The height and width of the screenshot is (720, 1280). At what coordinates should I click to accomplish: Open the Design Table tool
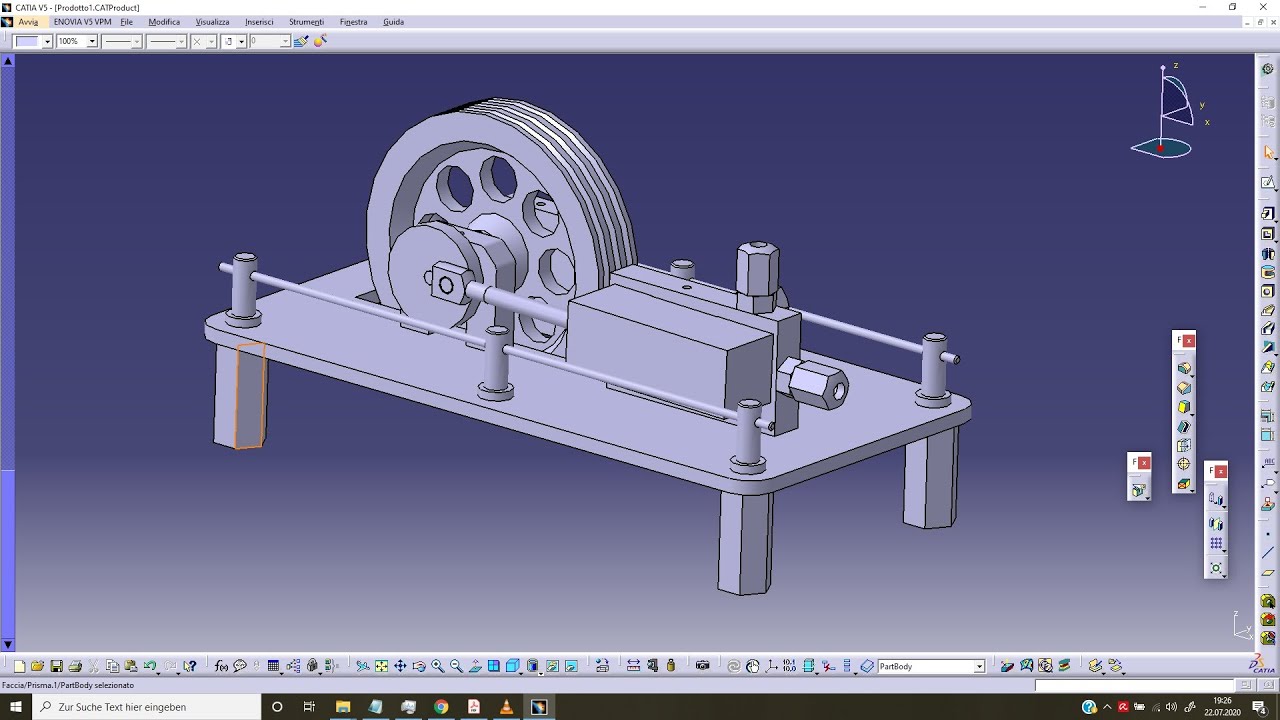(x=273, y=666)
